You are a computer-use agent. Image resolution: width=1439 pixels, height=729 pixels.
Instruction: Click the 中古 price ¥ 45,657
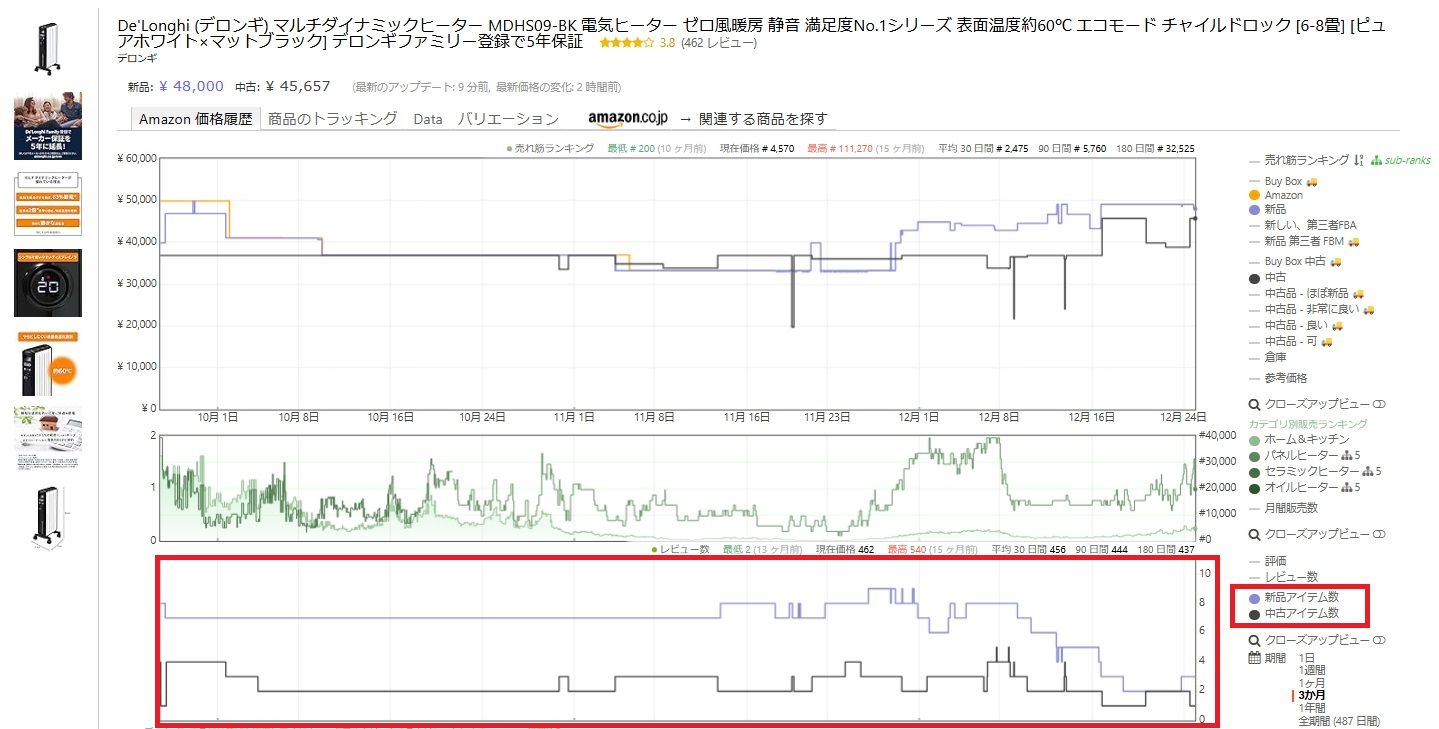click(x=298, y=87)
